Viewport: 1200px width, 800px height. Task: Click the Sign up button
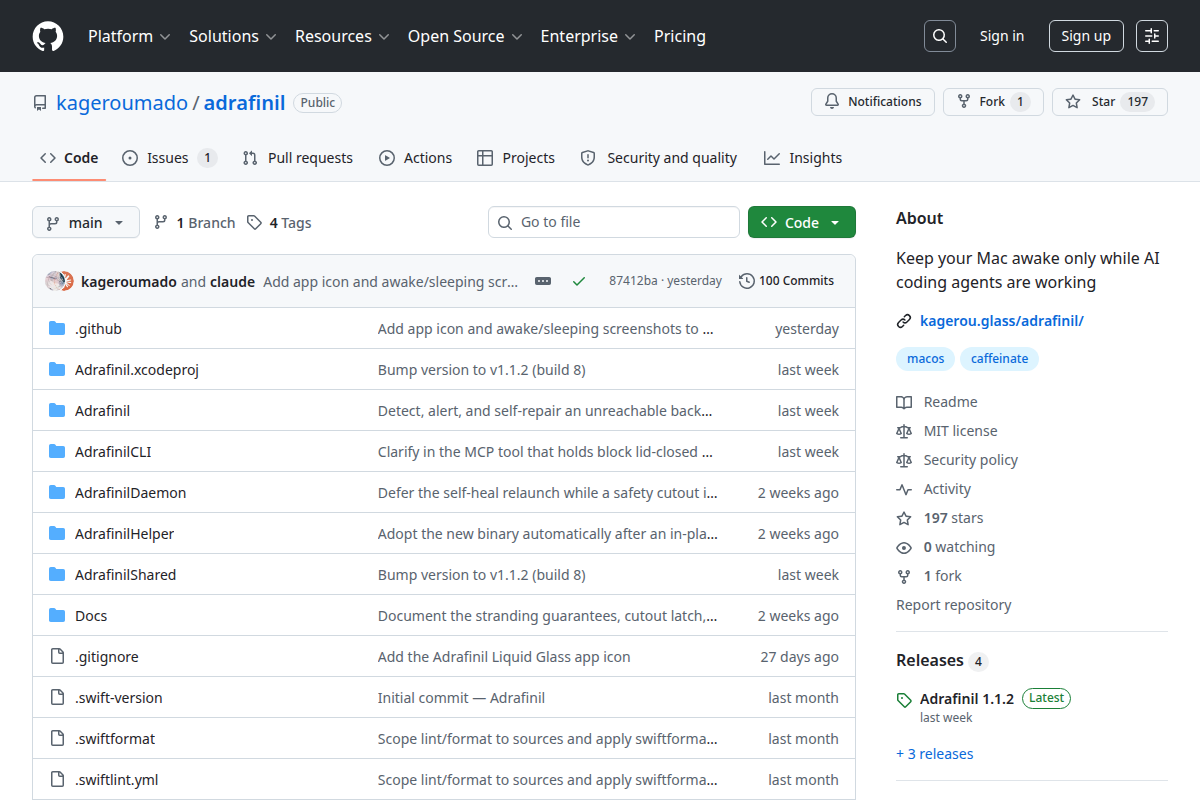click(x=1086, y=36)
